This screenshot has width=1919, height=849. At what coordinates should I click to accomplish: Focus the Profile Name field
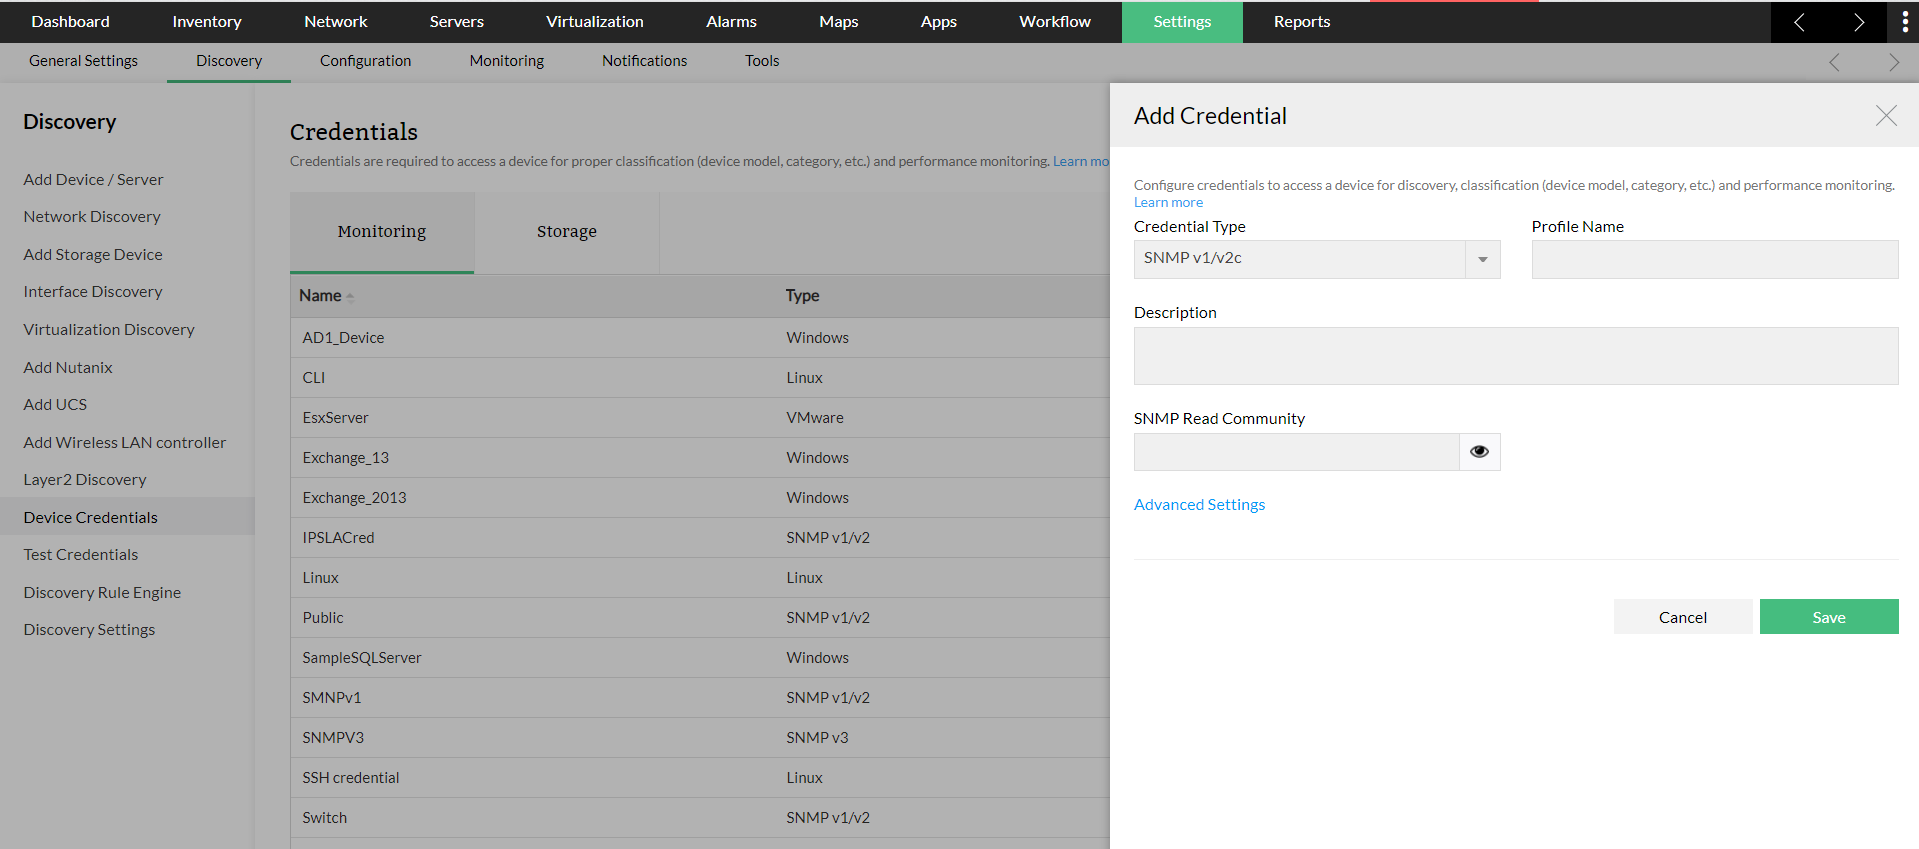coord(1714,259)
